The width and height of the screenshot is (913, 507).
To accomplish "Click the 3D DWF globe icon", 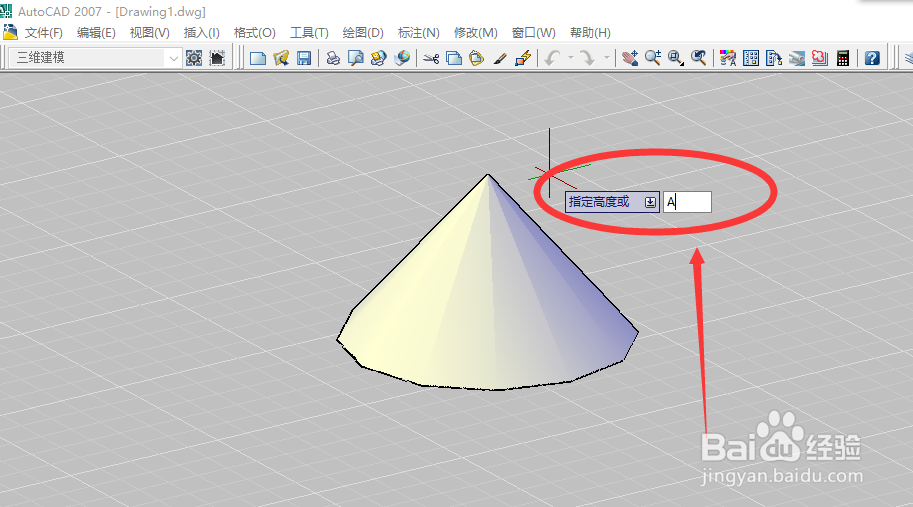I will (402, 58).
